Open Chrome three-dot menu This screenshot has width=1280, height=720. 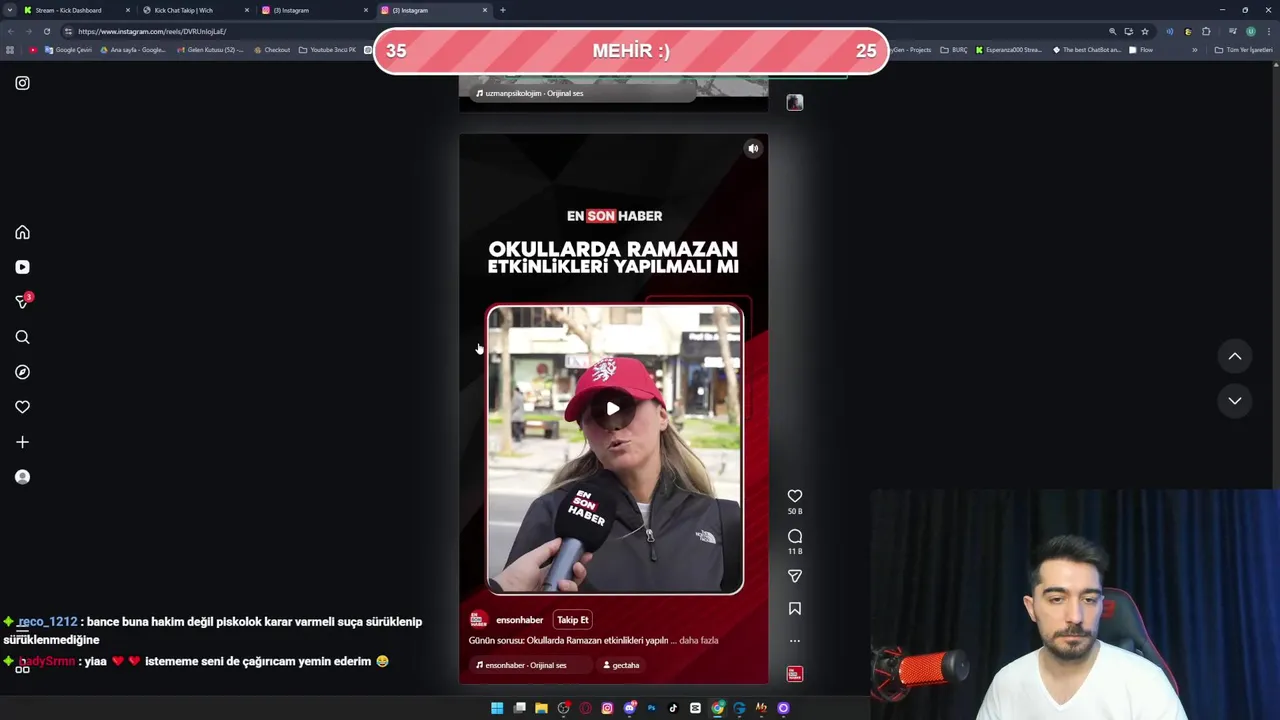(x=1269, y=31)
